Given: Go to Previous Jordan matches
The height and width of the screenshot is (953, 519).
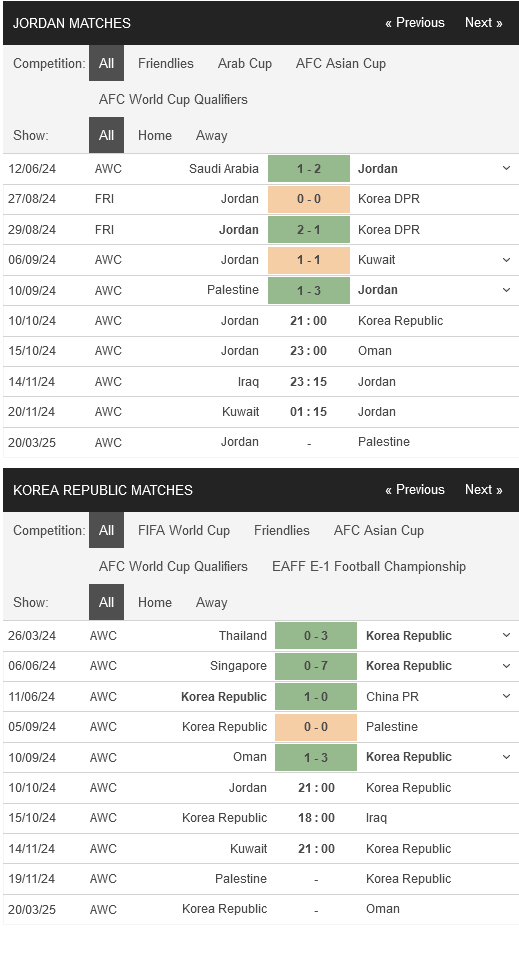Looking at the screenshot, I should point(415,22).
